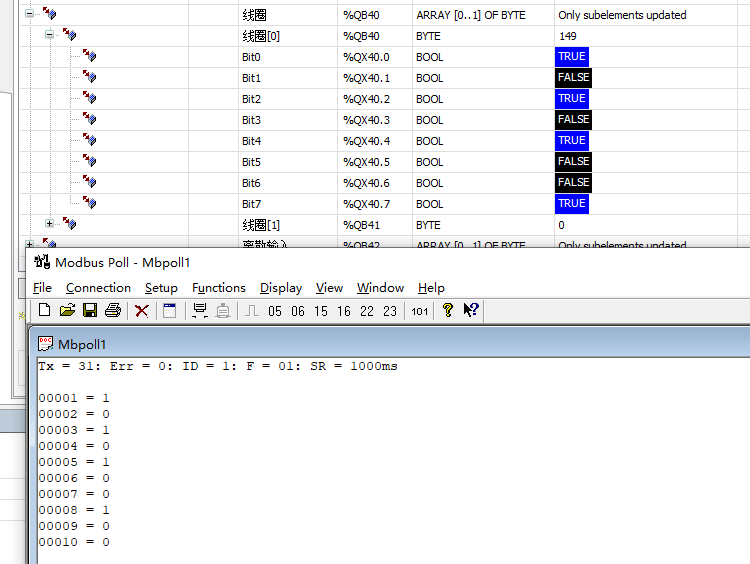Image resolution: width=750 pixels, height=564 pixels.
Task: Collapse the 线圈 array tree node
Action: [30, 13]
